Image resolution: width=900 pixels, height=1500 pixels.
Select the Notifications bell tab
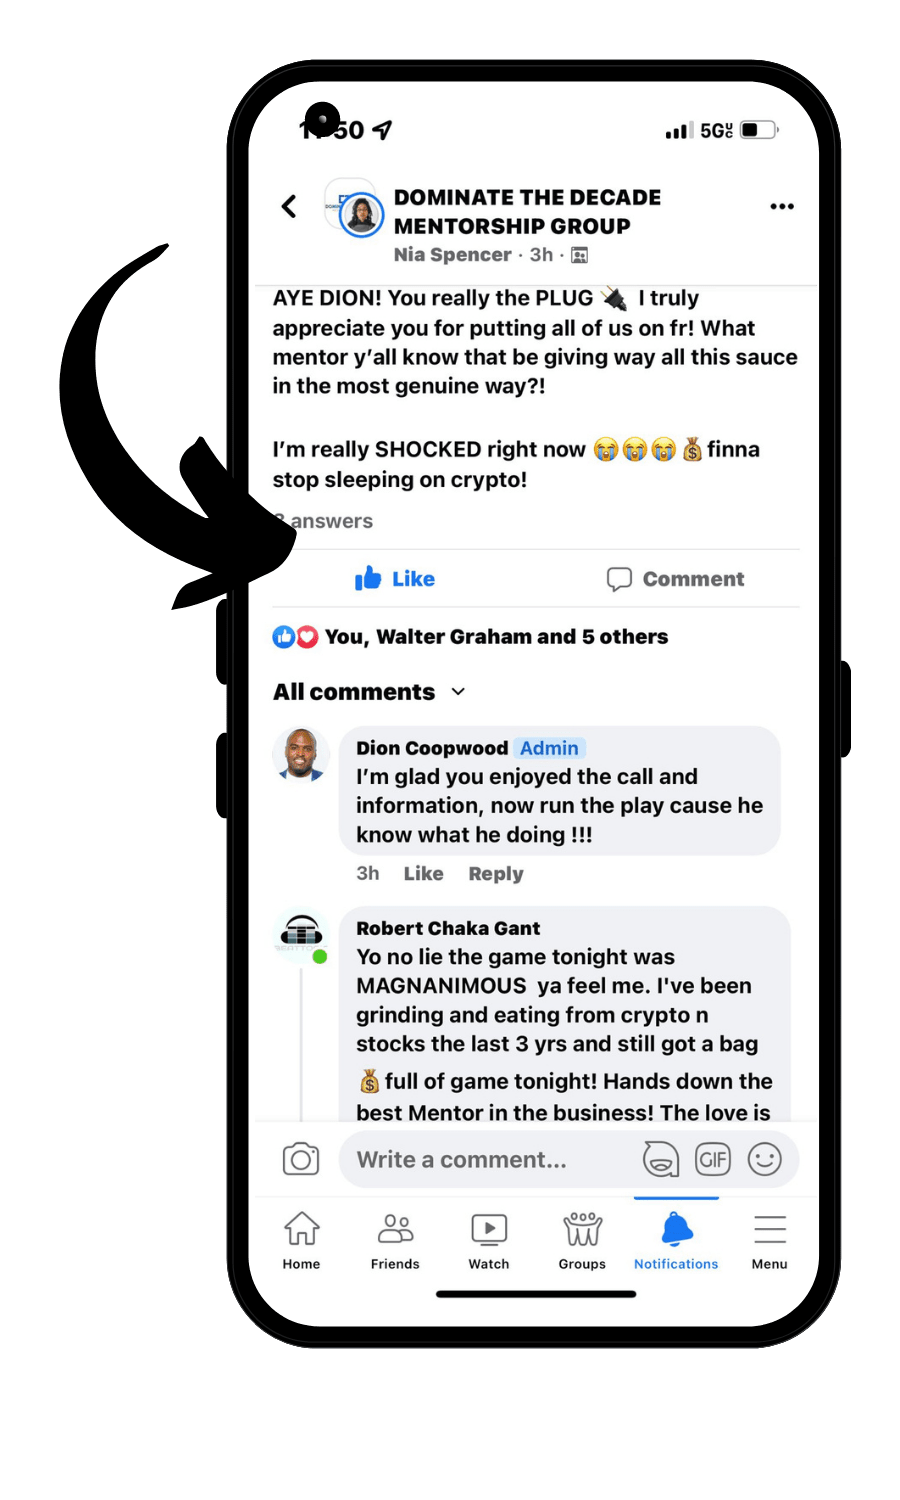676,1240
